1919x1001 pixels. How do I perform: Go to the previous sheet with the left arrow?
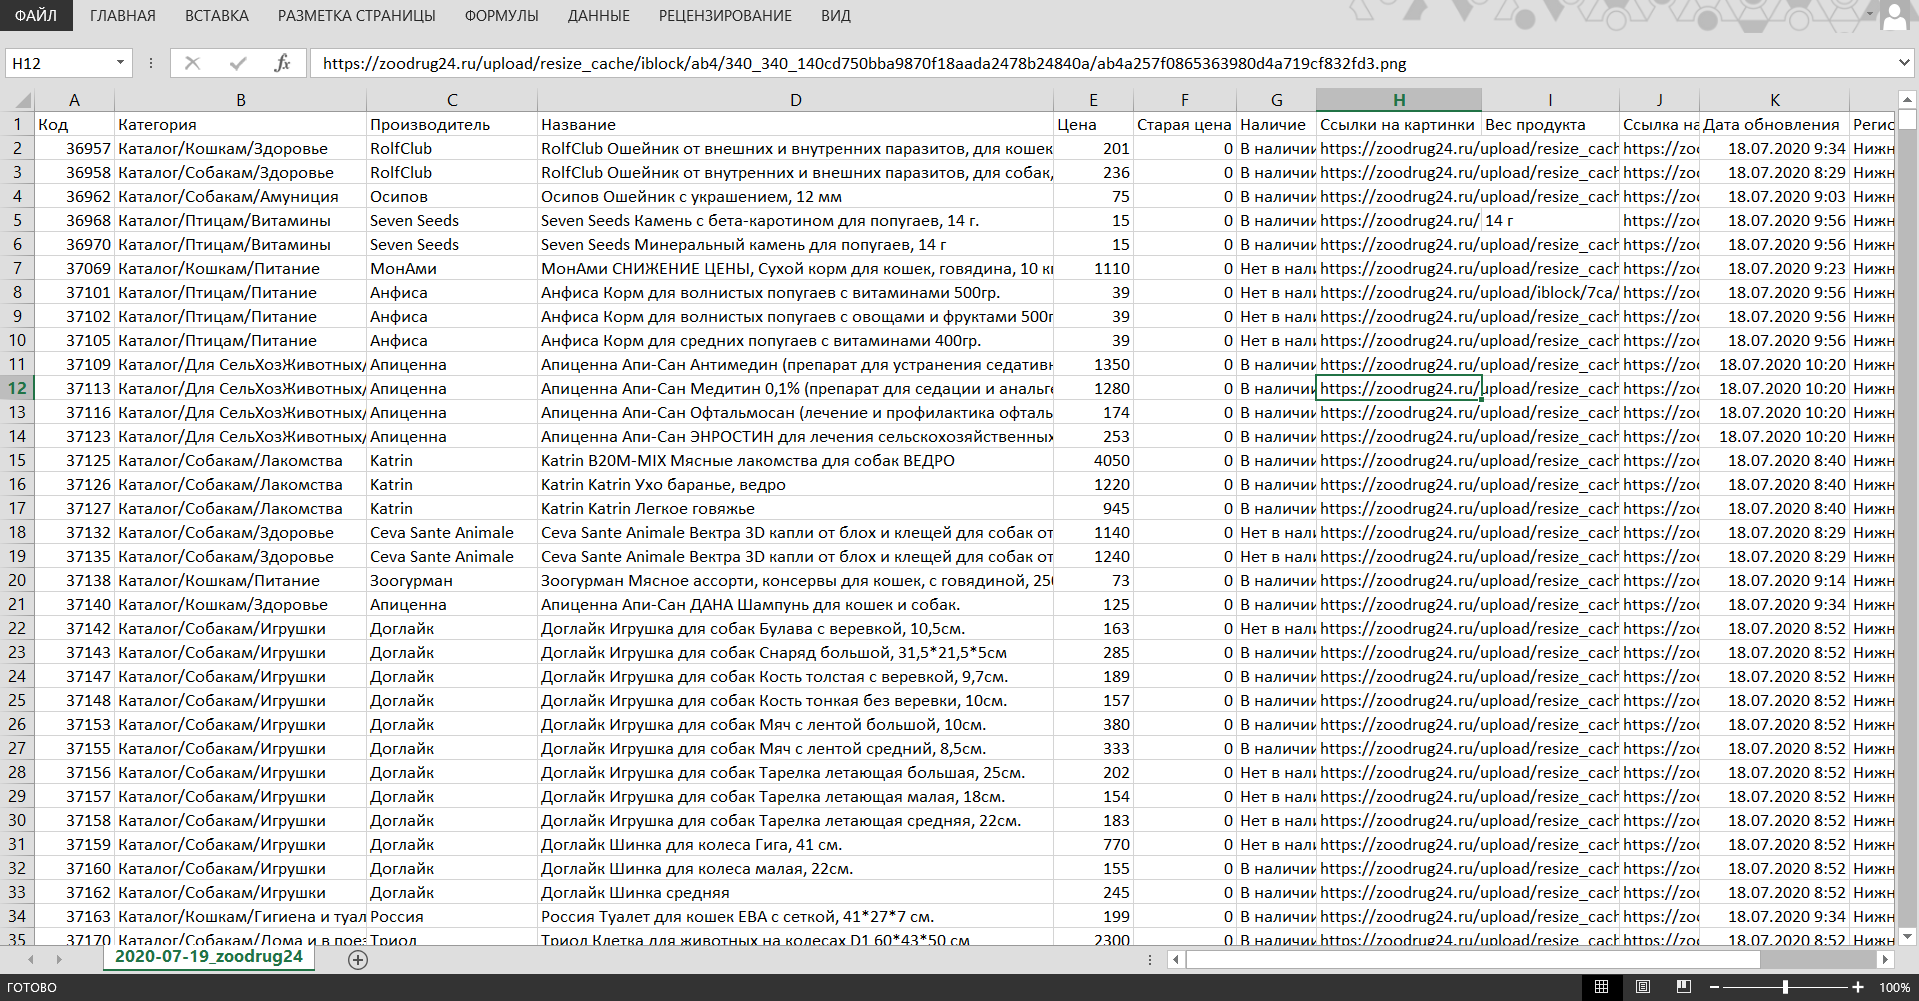[x=31, y=959]
